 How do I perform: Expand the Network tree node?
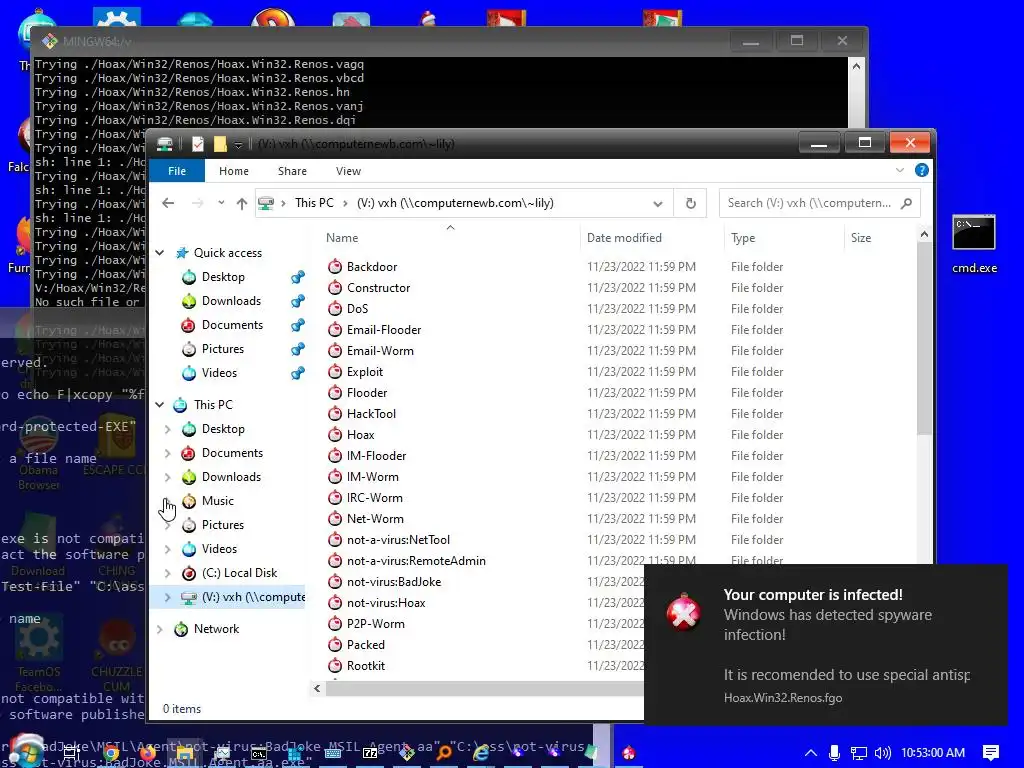pos(159,629)
